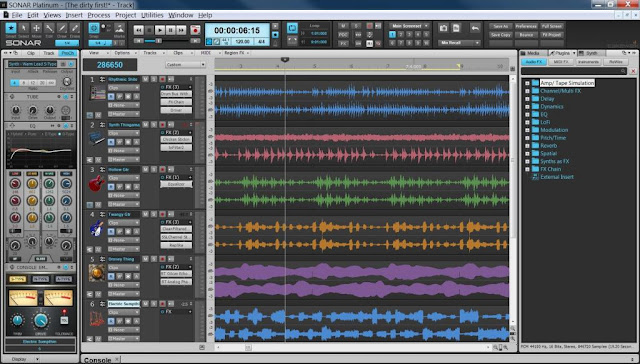Open the Process menu
This screenshot has height=364, width=640.
click(99, 15)
